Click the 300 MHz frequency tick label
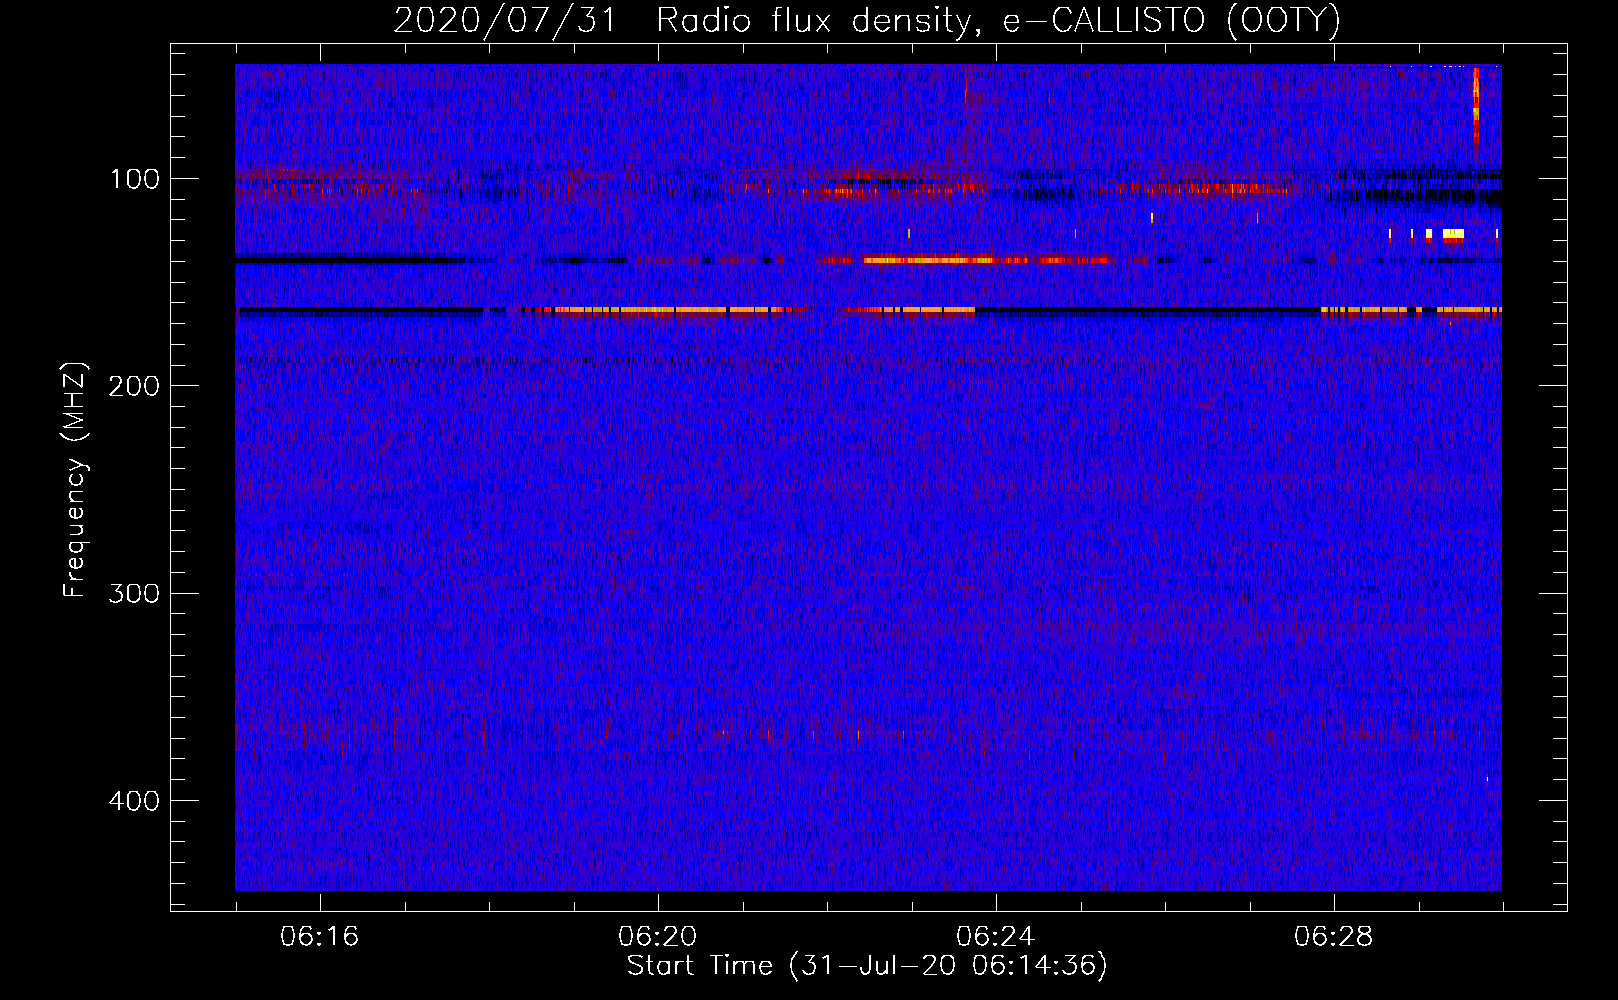The width and height of the screenshot is (1618, 1000). 134,593
